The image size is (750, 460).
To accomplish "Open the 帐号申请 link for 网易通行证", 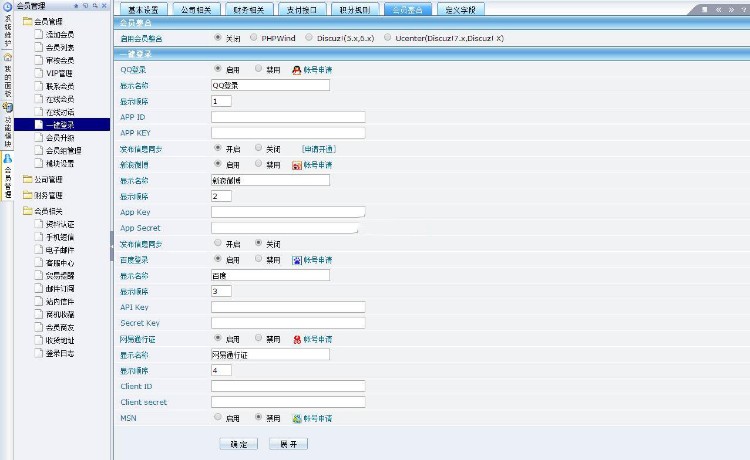I will tap(318, 340).
